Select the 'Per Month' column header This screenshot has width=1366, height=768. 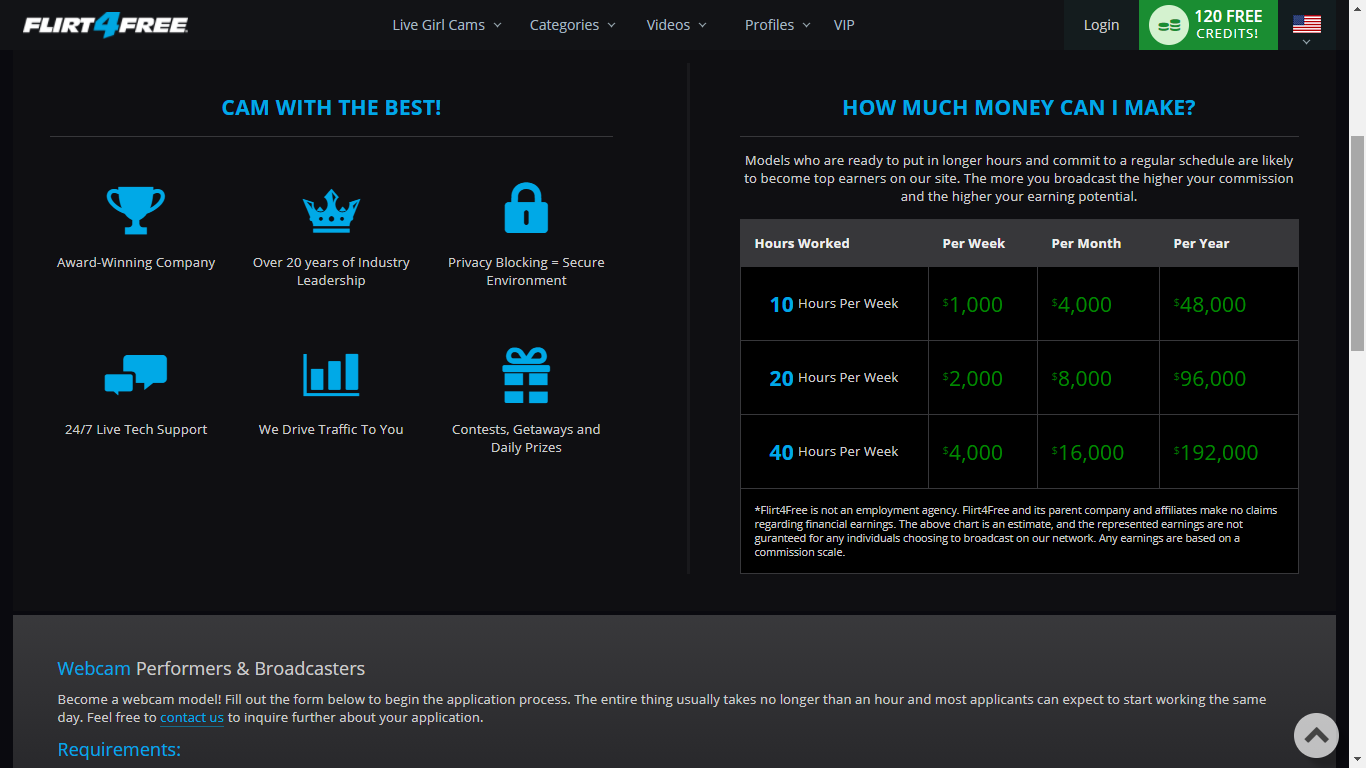point(1086,243)
